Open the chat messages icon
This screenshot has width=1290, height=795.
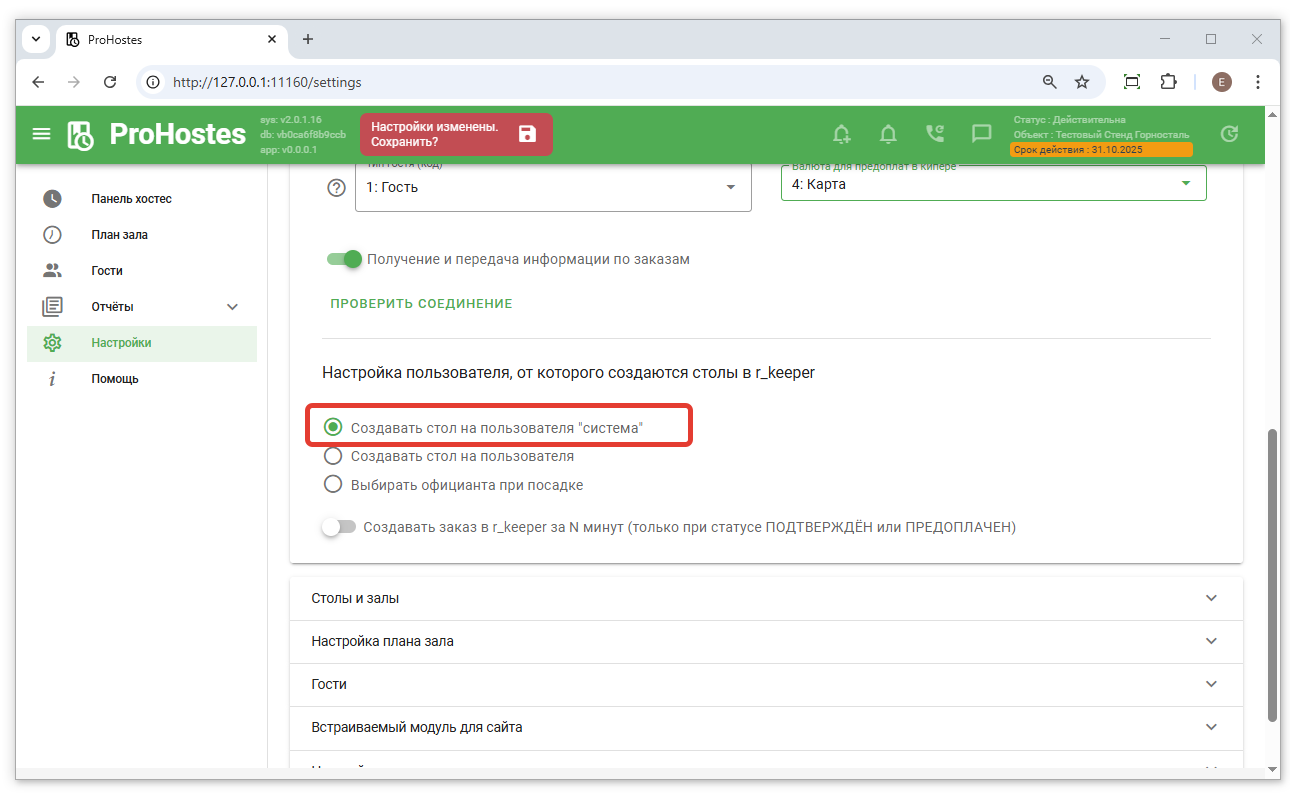[x=981, y=134]
